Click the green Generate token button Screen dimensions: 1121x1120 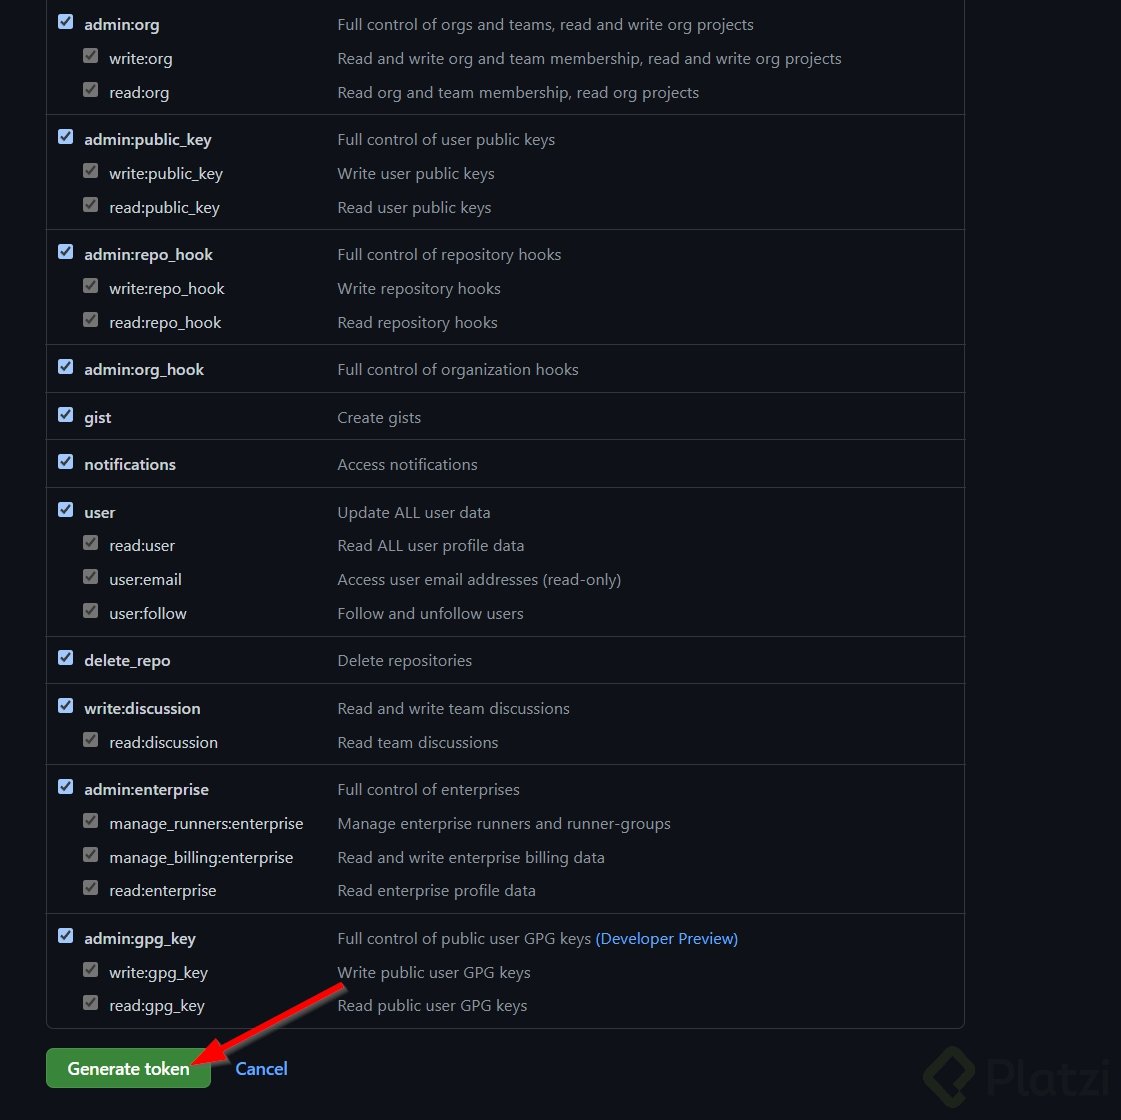pos(128,1068)
